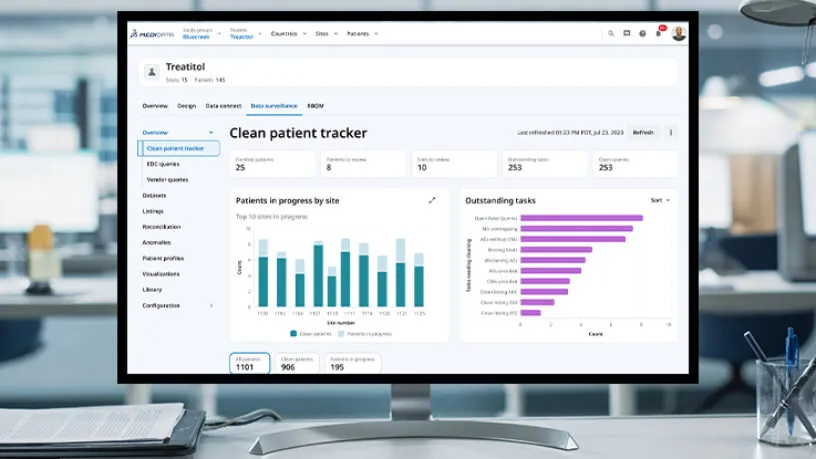The height and width of the screenshot is (459, 816).
Task: Open the search icon in header
Action: [x=611, y=33]
